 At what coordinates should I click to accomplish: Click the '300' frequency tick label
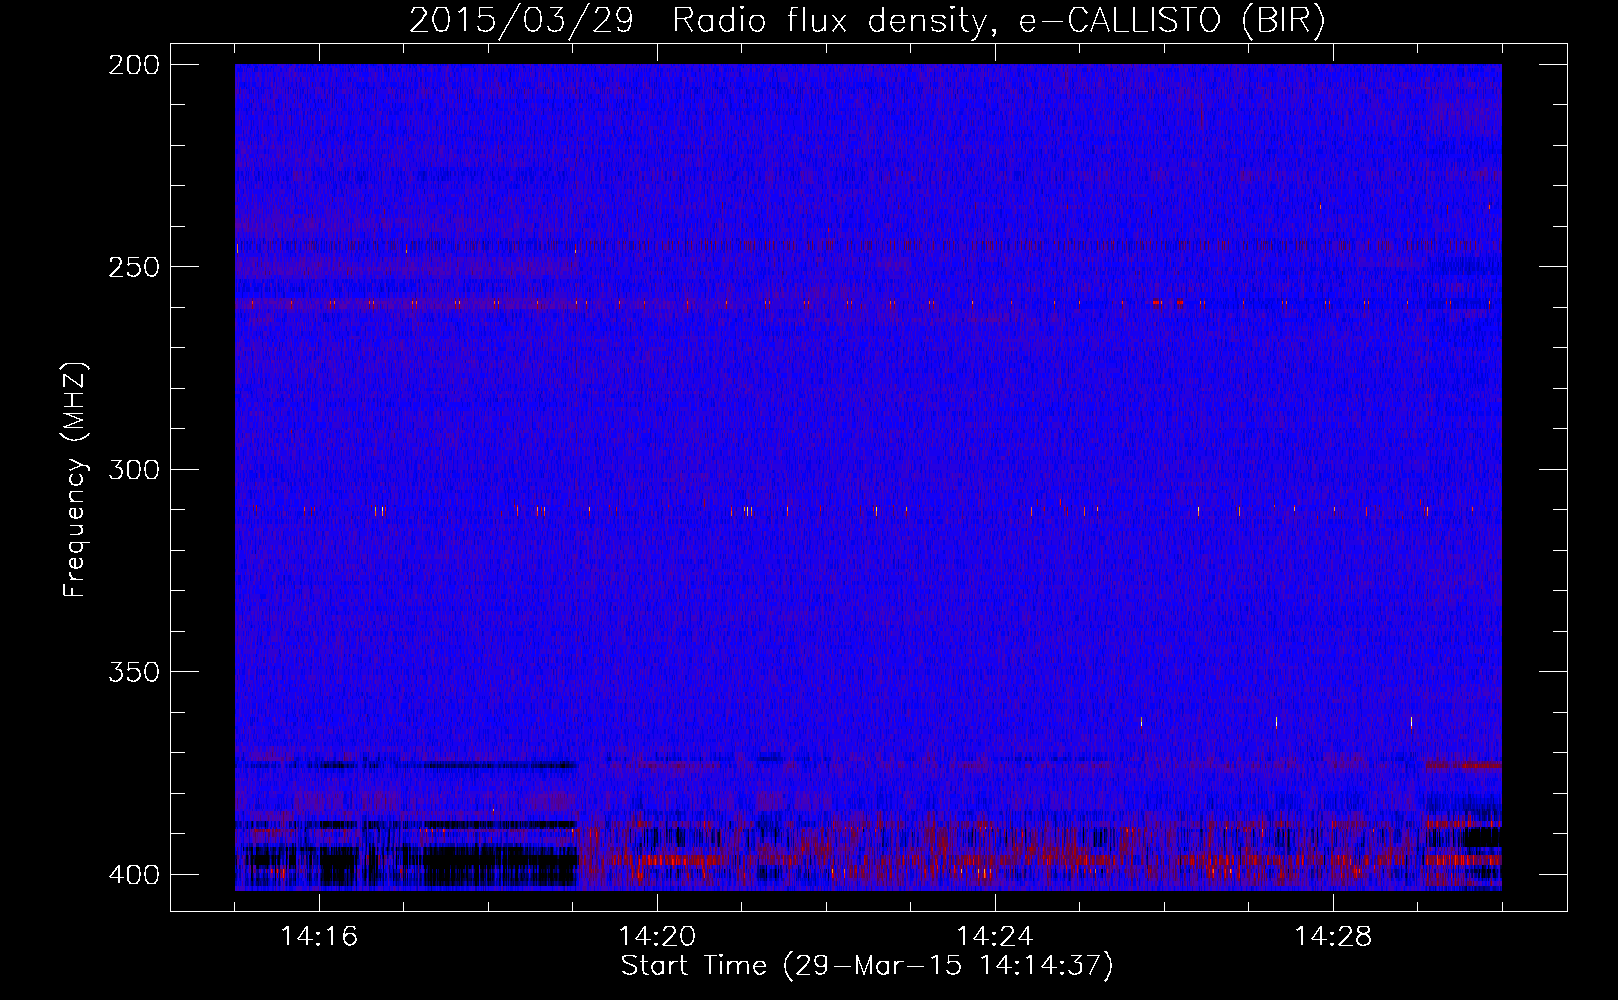pyautogui.click(x=133, y=470)
